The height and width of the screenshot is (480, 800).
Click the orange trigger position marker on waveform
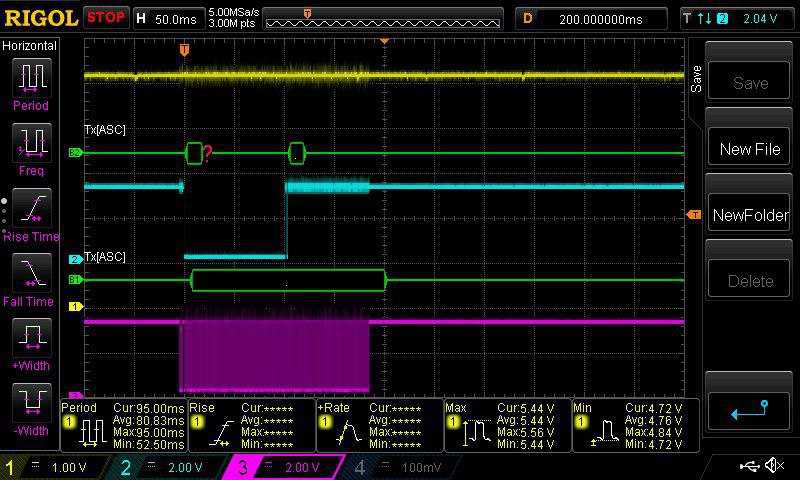click(184, 50)
